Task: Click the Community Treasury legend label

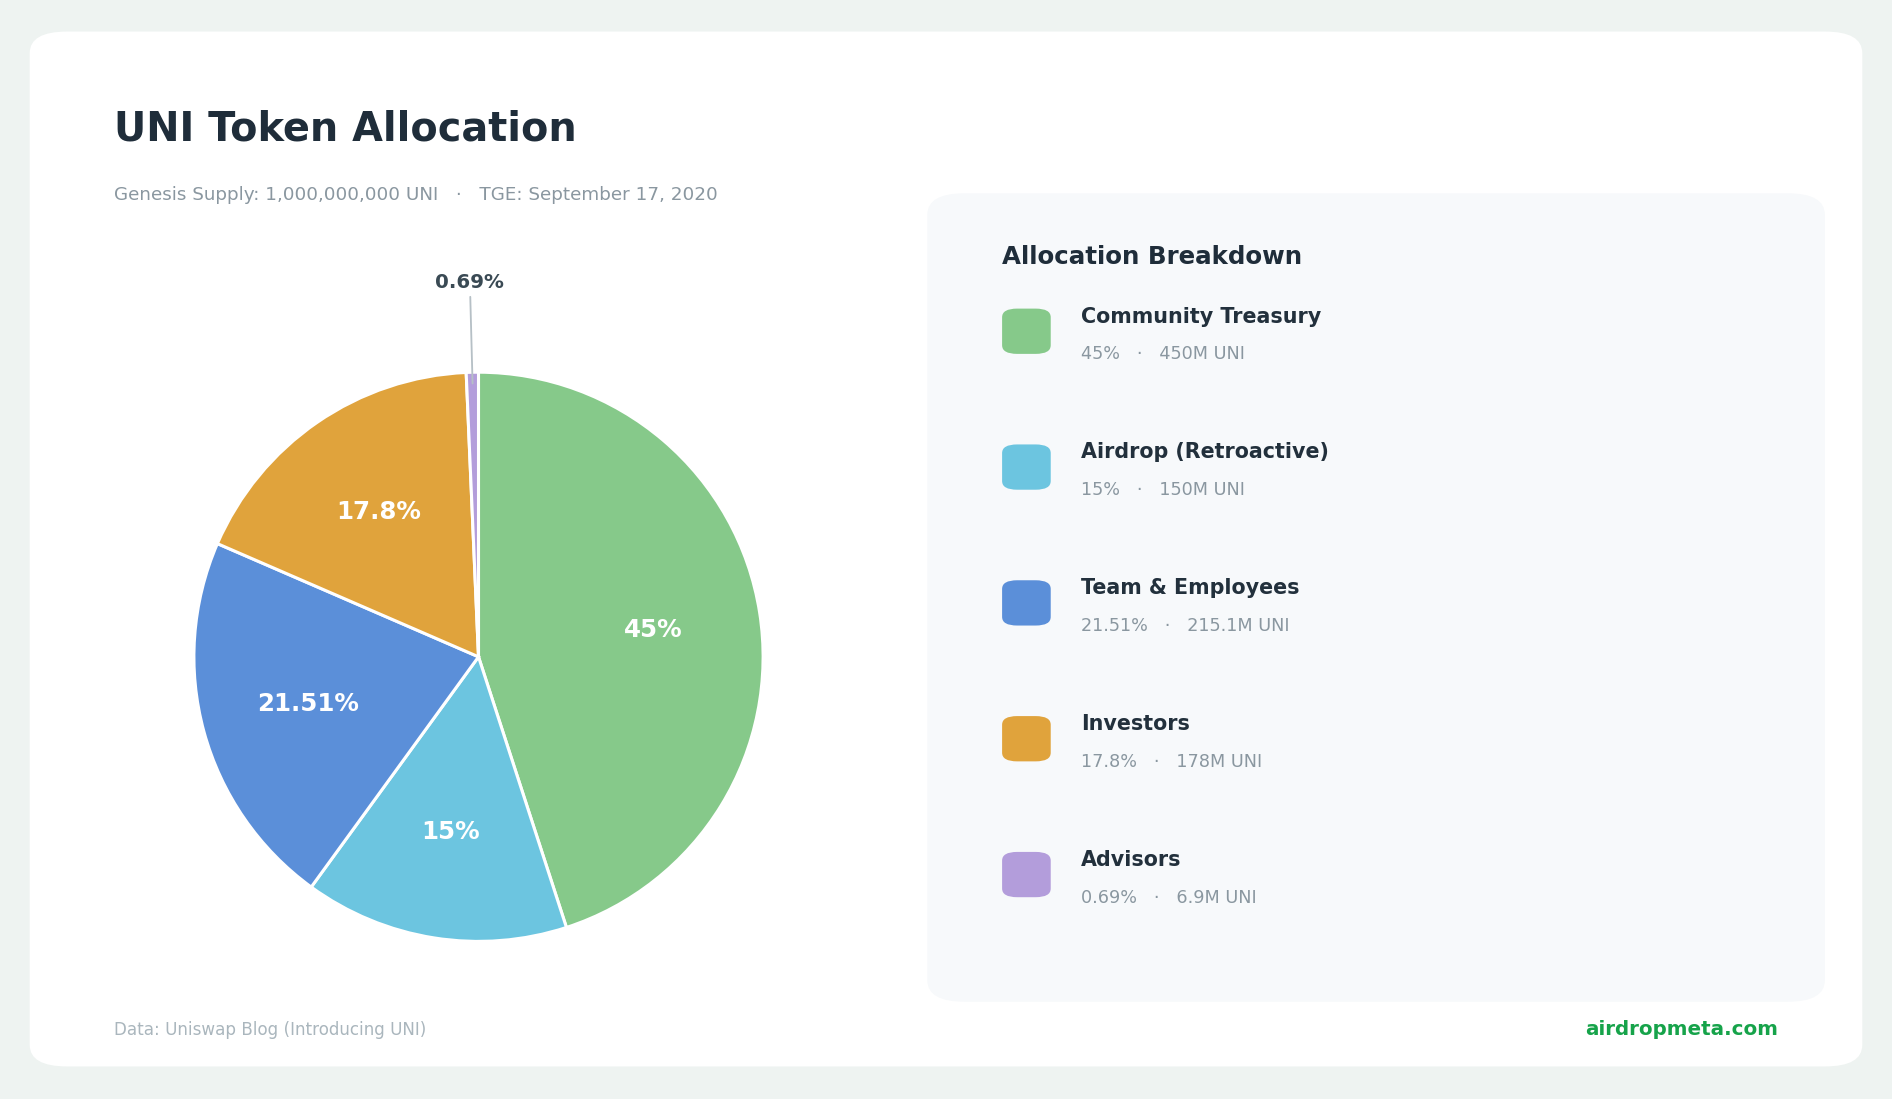Action: pos(1200,317)
